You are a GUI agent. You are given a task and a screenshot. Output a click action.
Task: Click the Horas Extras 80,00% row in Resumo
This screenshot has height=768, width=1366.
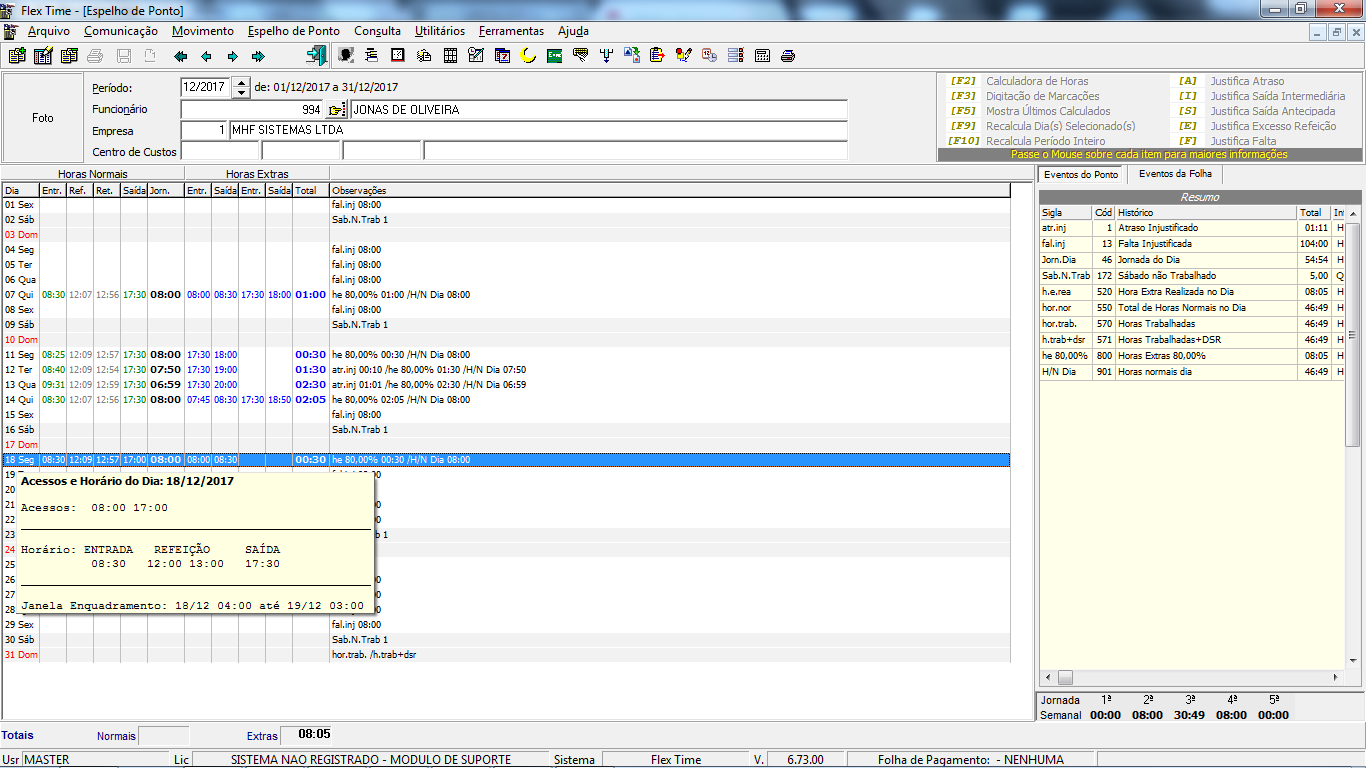click(1192, 356)
